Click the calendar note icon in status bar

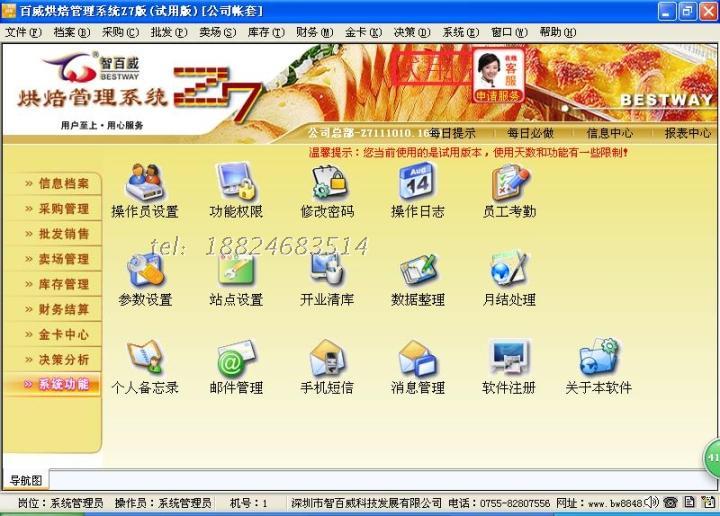[708, 502]
